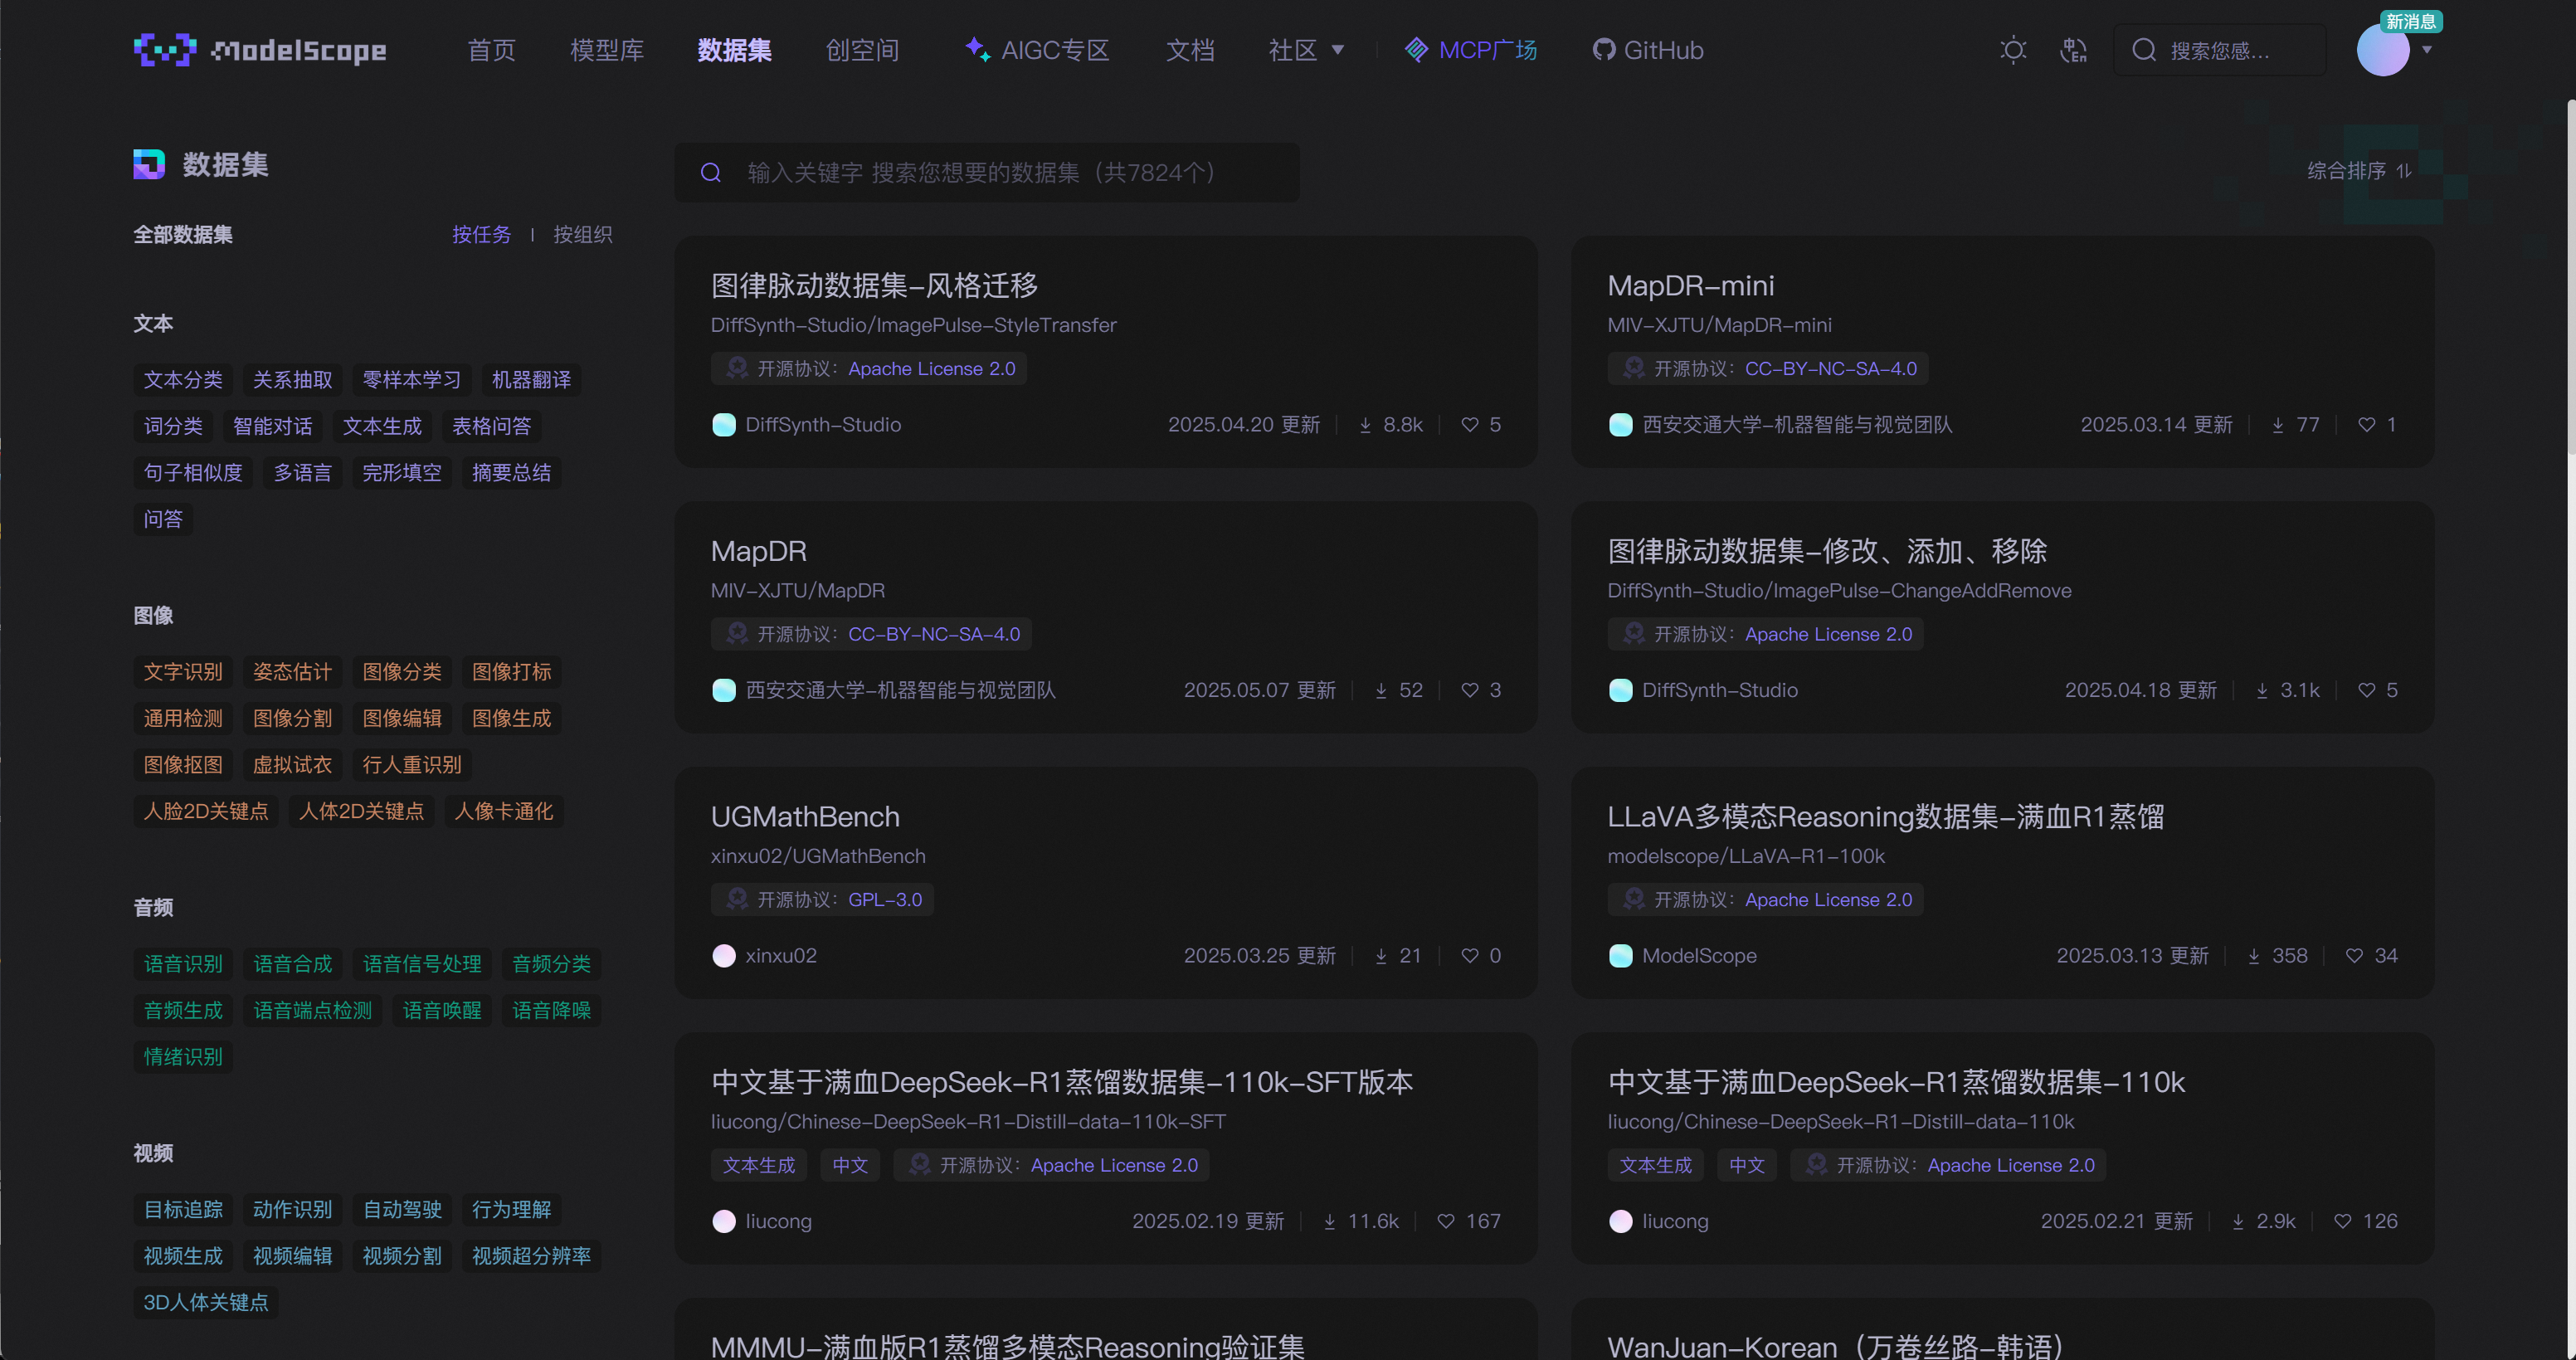Click the GitHub octocat icon

(1604, 50)
